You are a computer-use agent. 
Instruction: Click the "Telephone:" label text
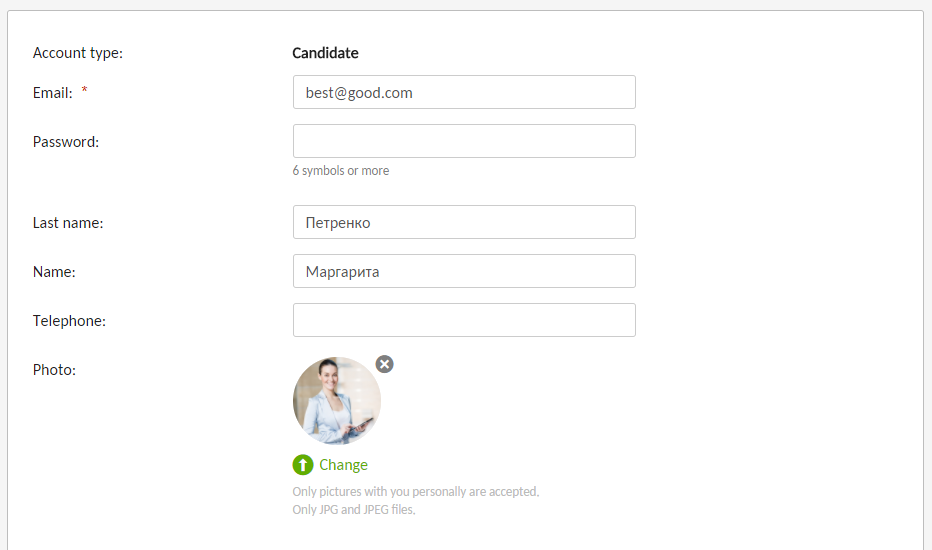tap(69, 321)
